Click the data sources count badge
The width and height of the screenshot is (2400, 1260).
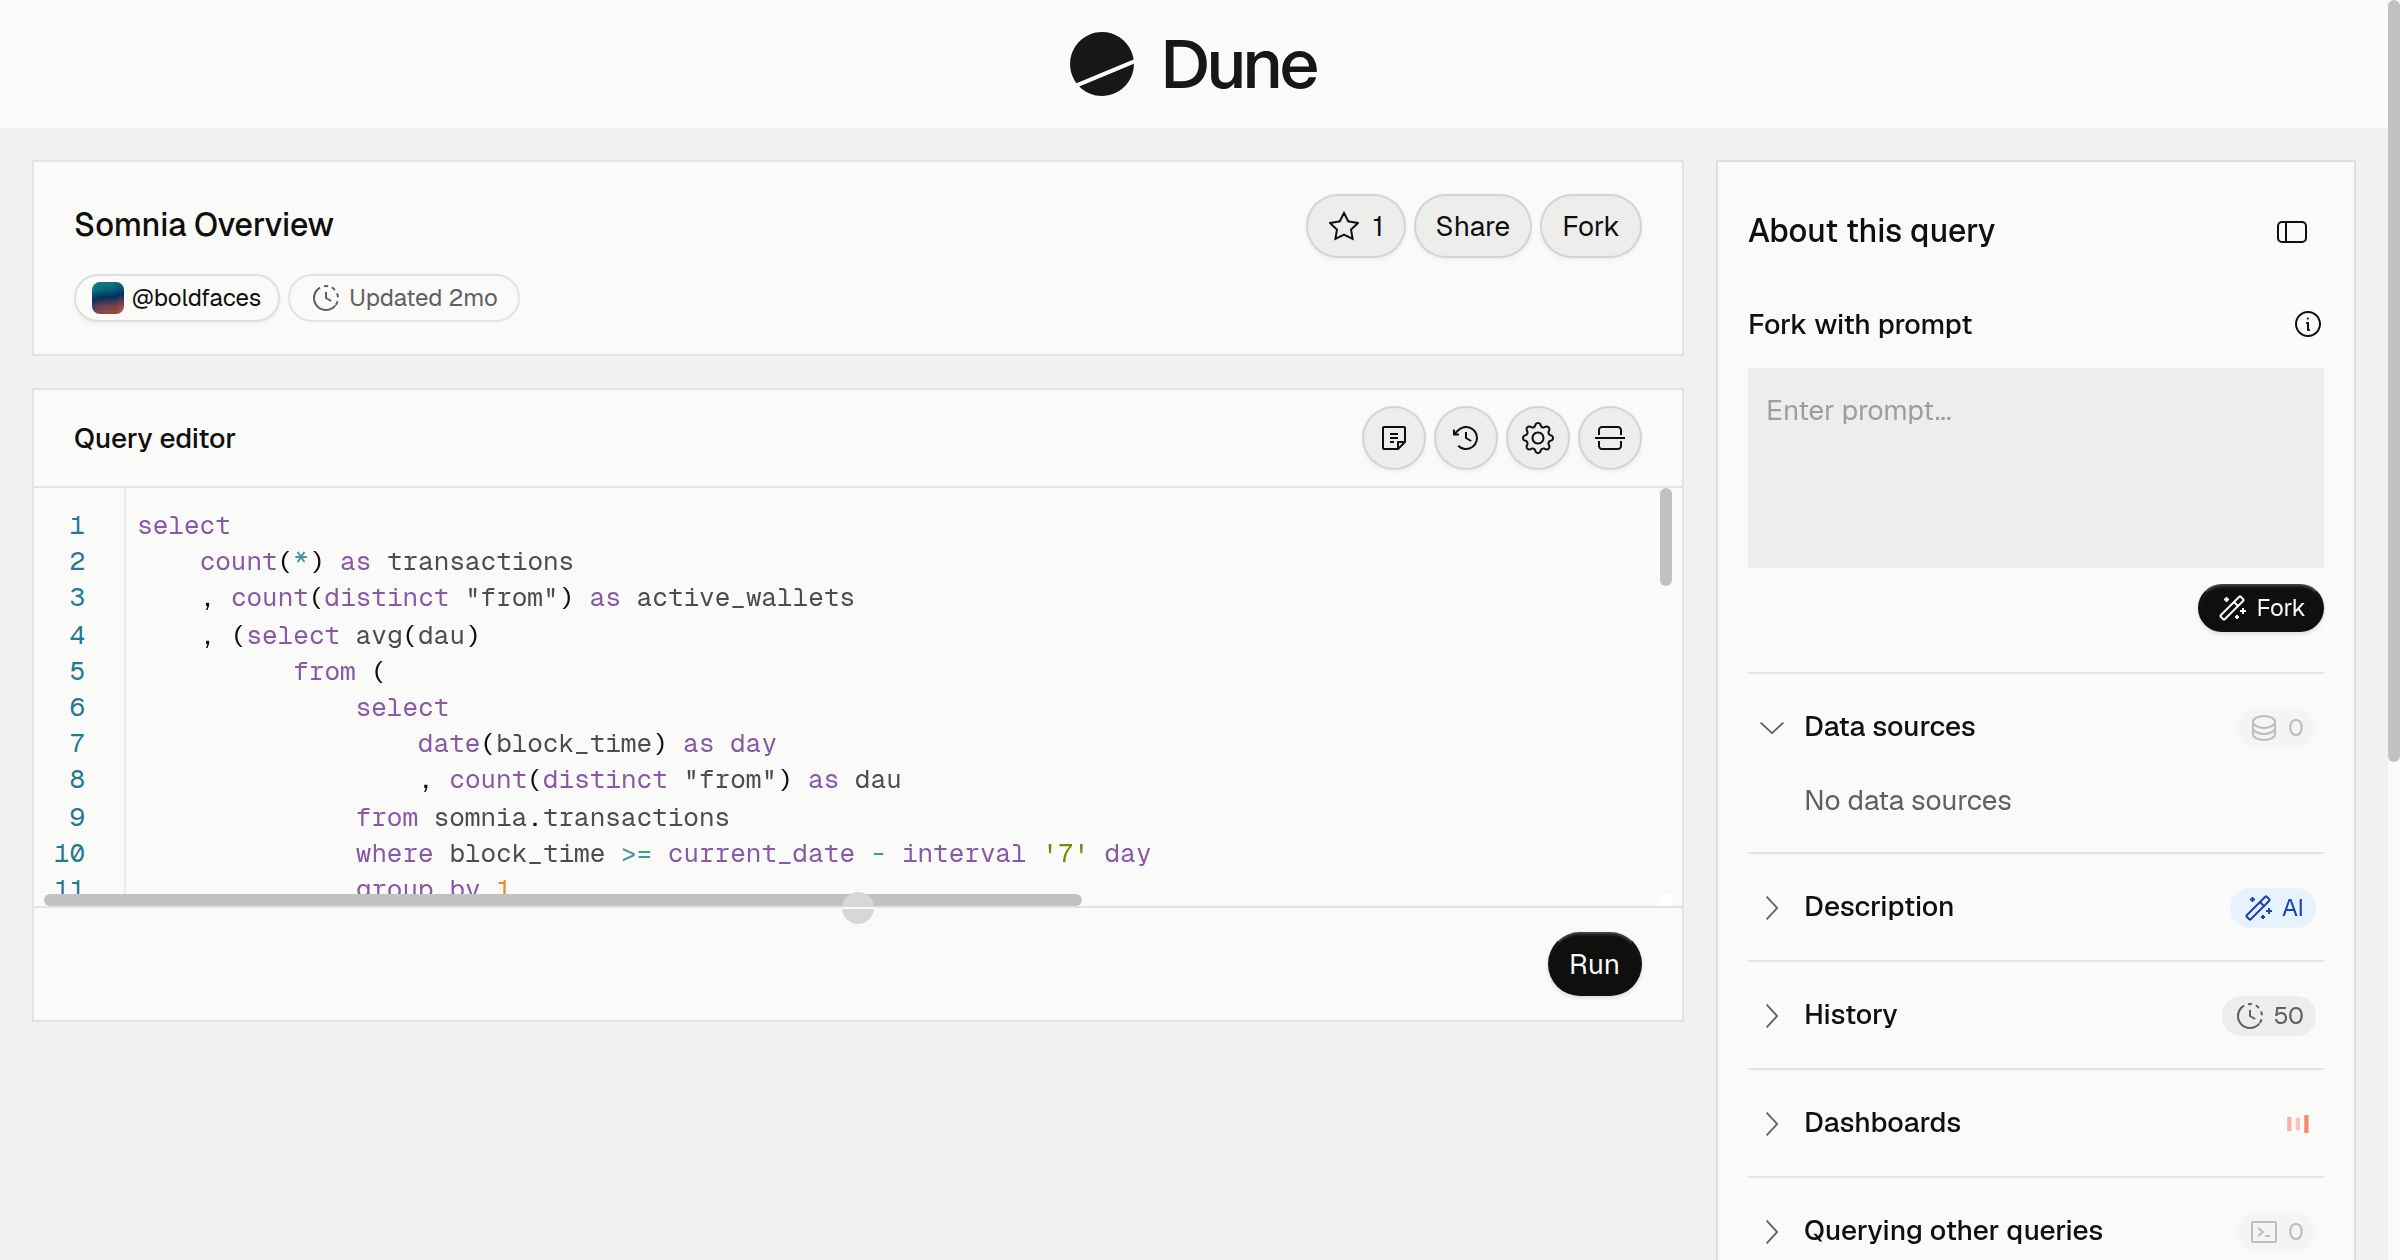2276,727
